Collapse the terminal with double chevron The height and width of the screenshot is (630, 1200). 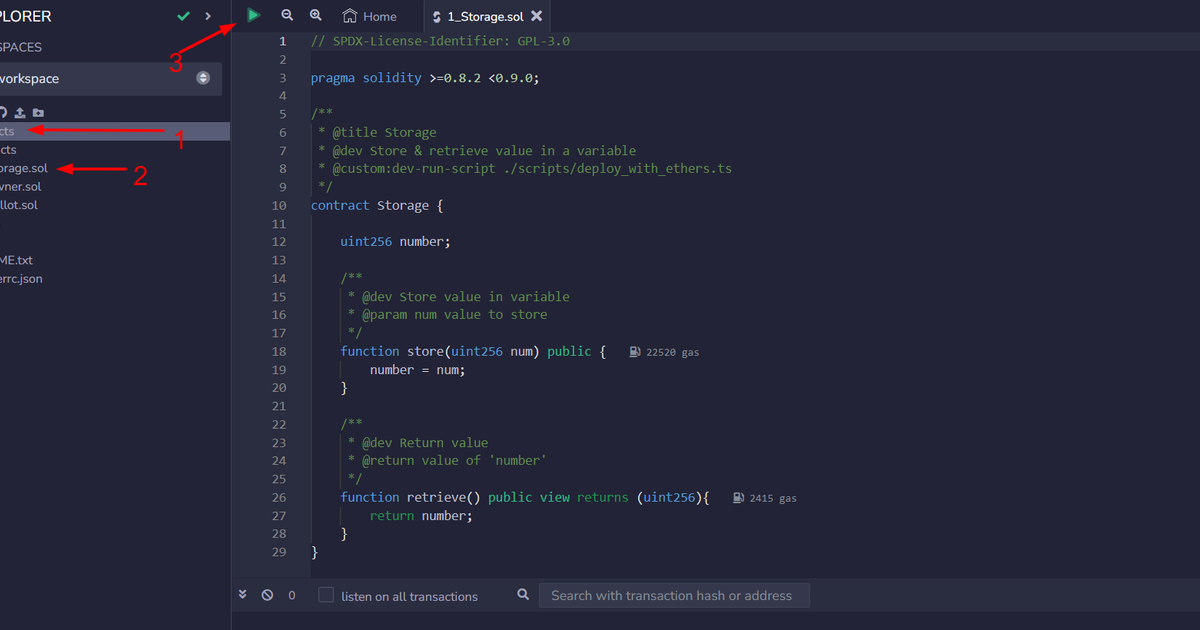(x=243, y=594)
